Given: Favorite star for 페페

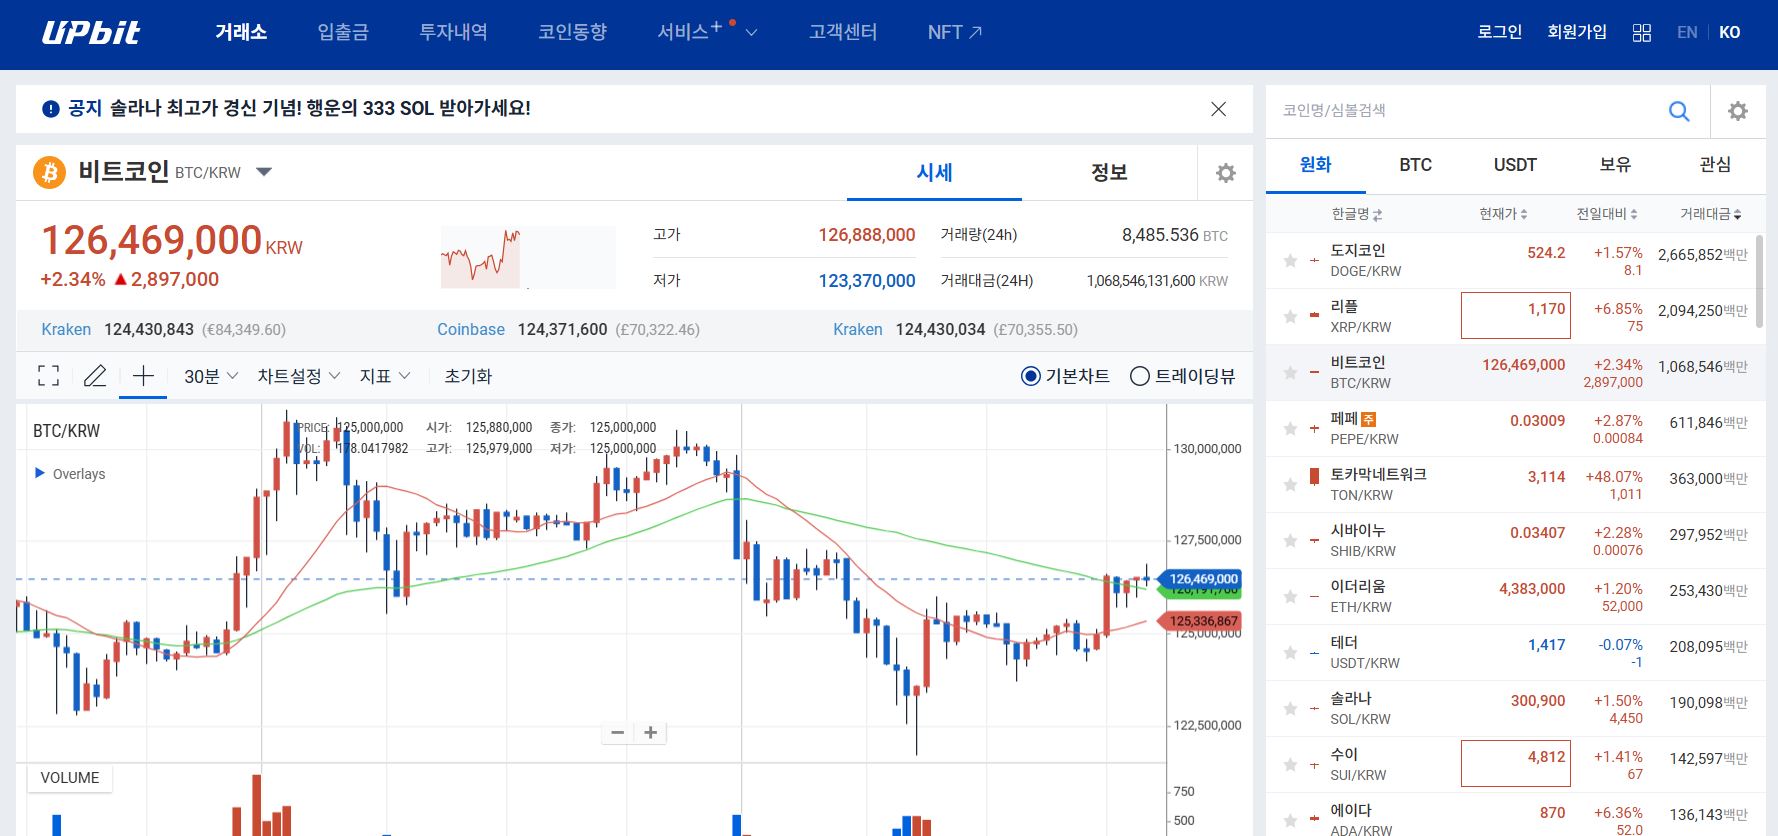Looking at the screenshot, I should point(1290,429).
